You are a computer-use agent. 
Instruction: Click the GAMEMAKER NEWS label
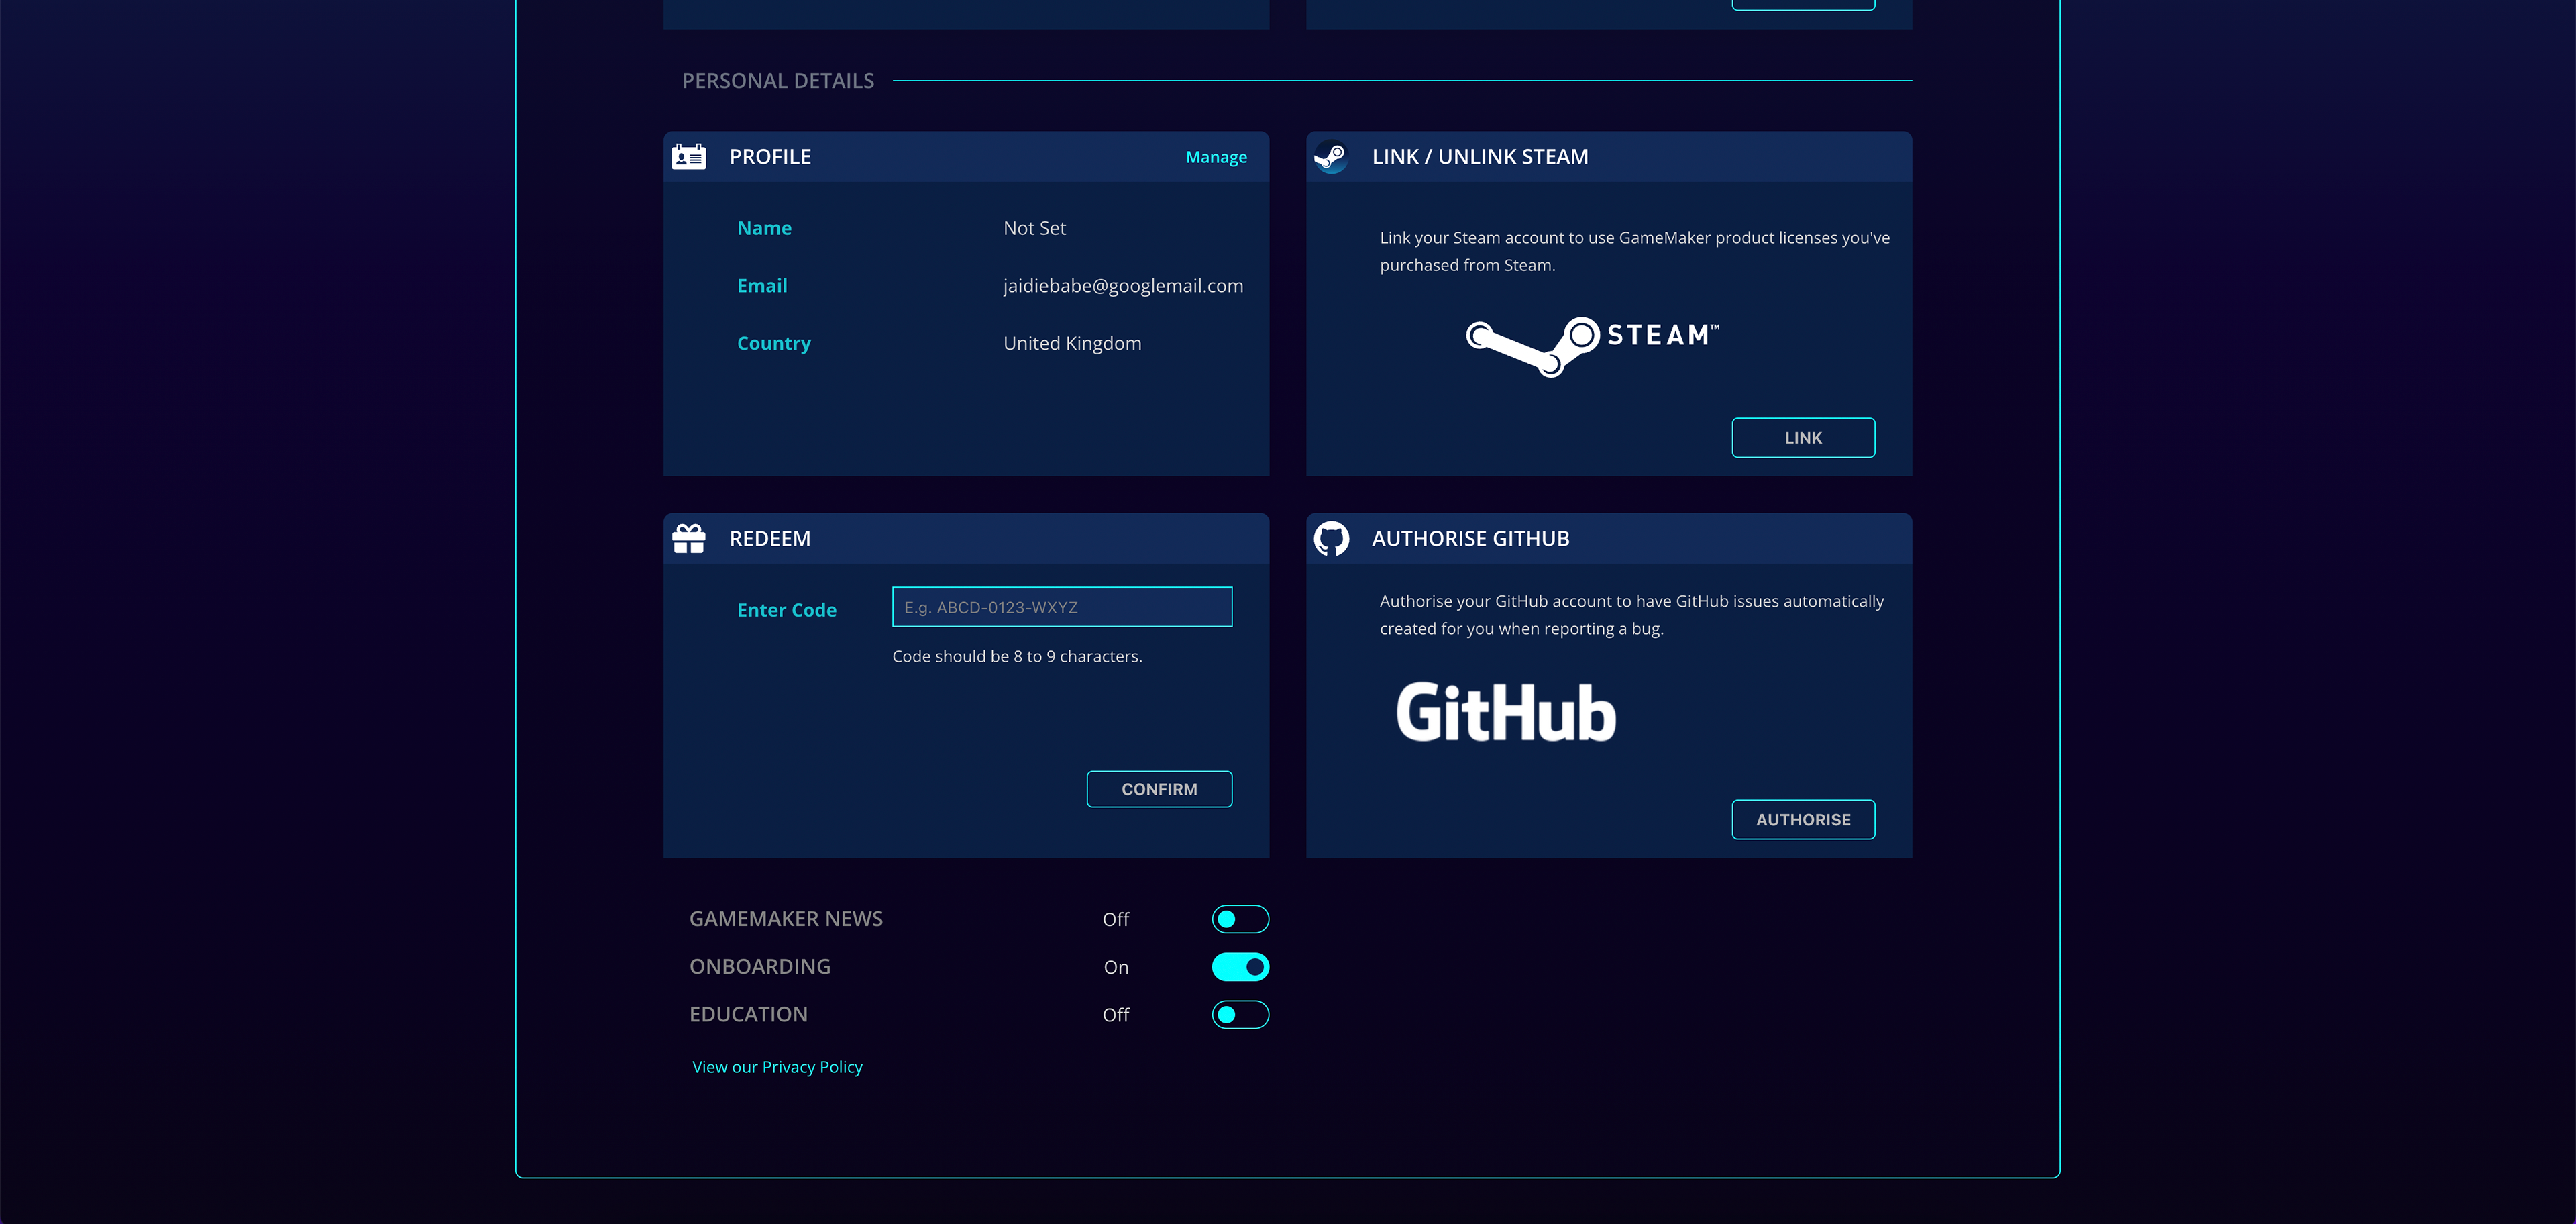point(786,919)
